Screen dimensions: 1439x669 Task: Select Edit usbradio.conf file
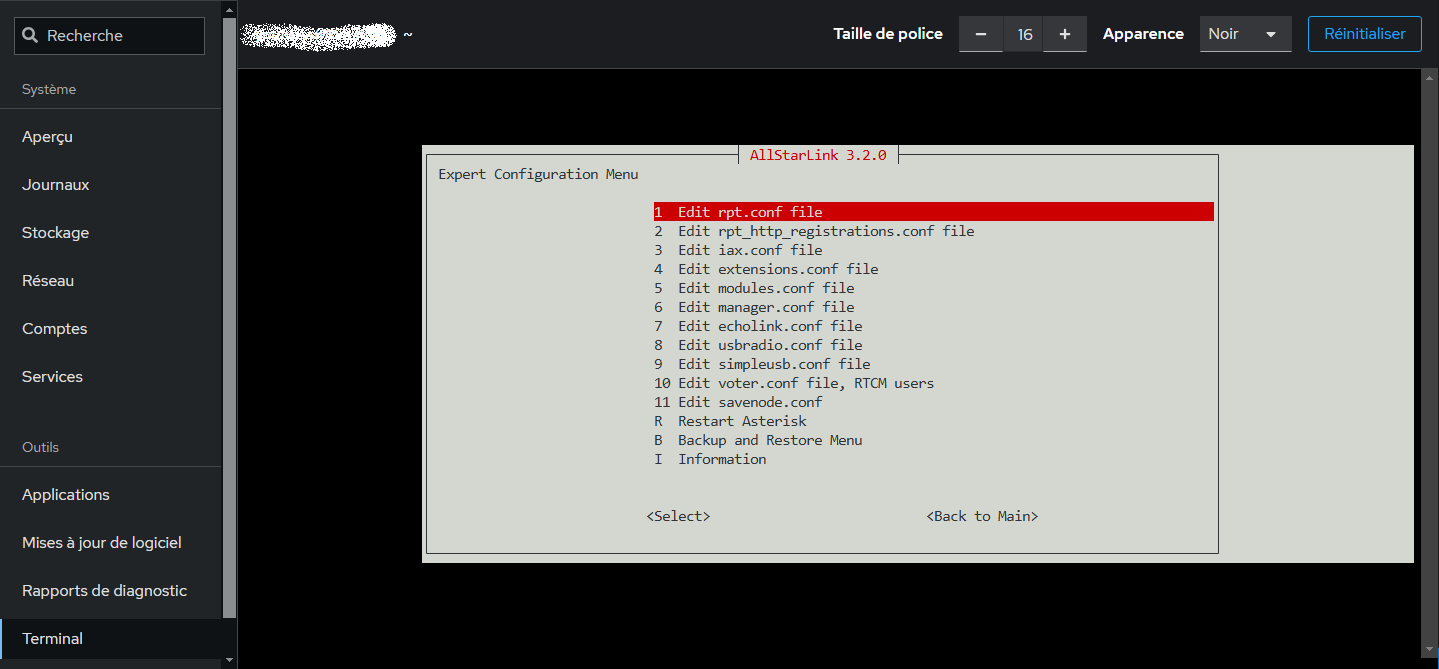click(x=758, y=345)
